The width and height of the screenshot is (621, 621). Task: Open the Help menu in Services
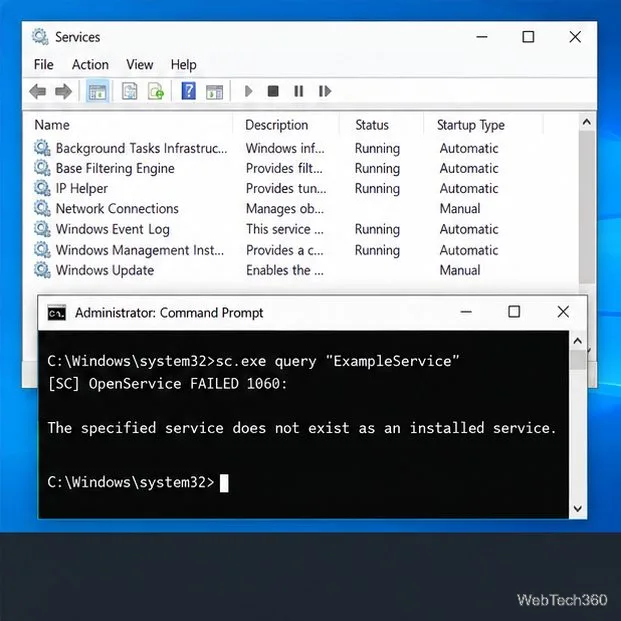[183, 65]
